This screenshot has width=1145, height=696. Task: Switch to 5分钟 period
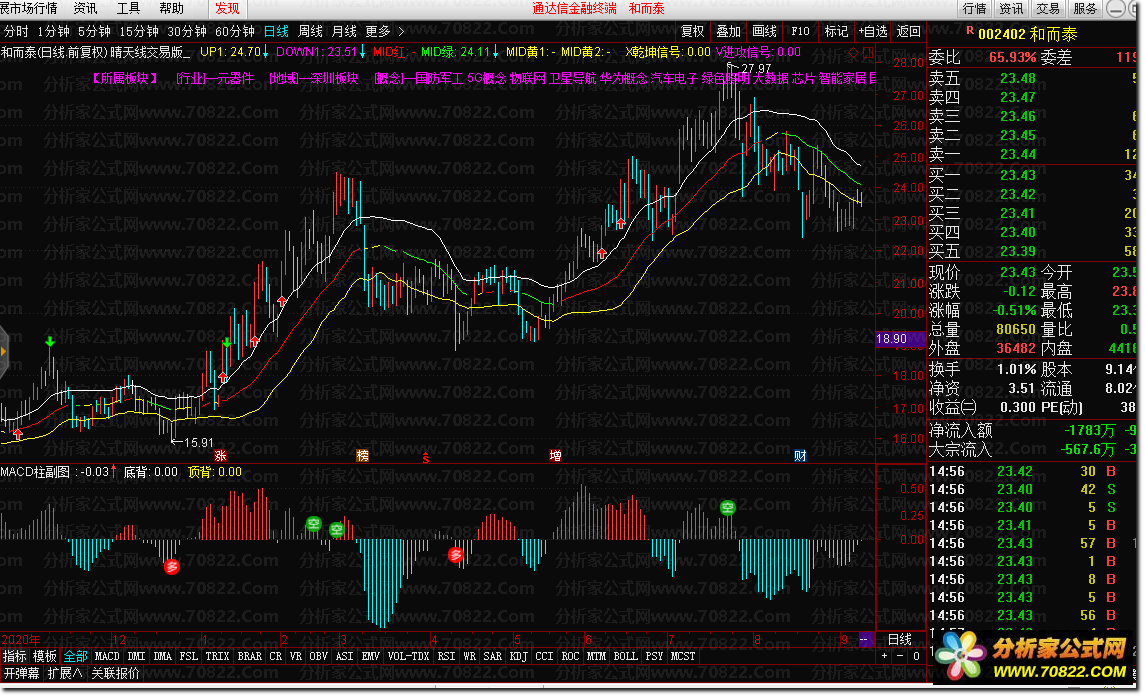[94, 31]
